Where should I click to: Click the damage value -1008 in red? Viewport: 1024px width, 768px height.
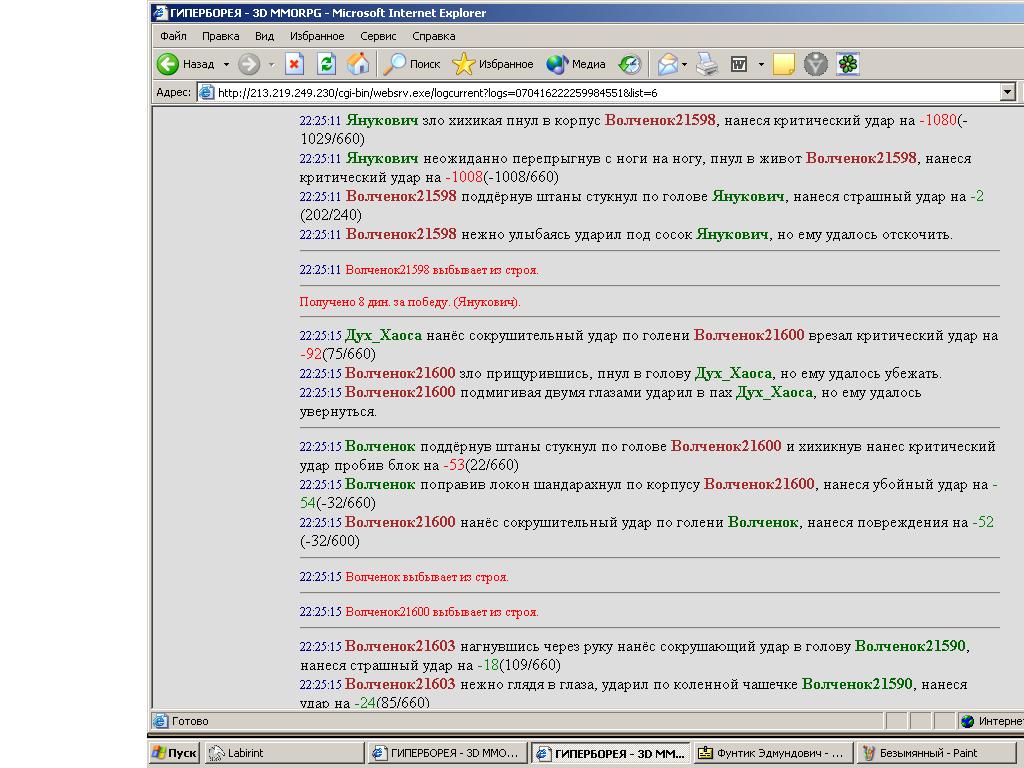point(464,177)
